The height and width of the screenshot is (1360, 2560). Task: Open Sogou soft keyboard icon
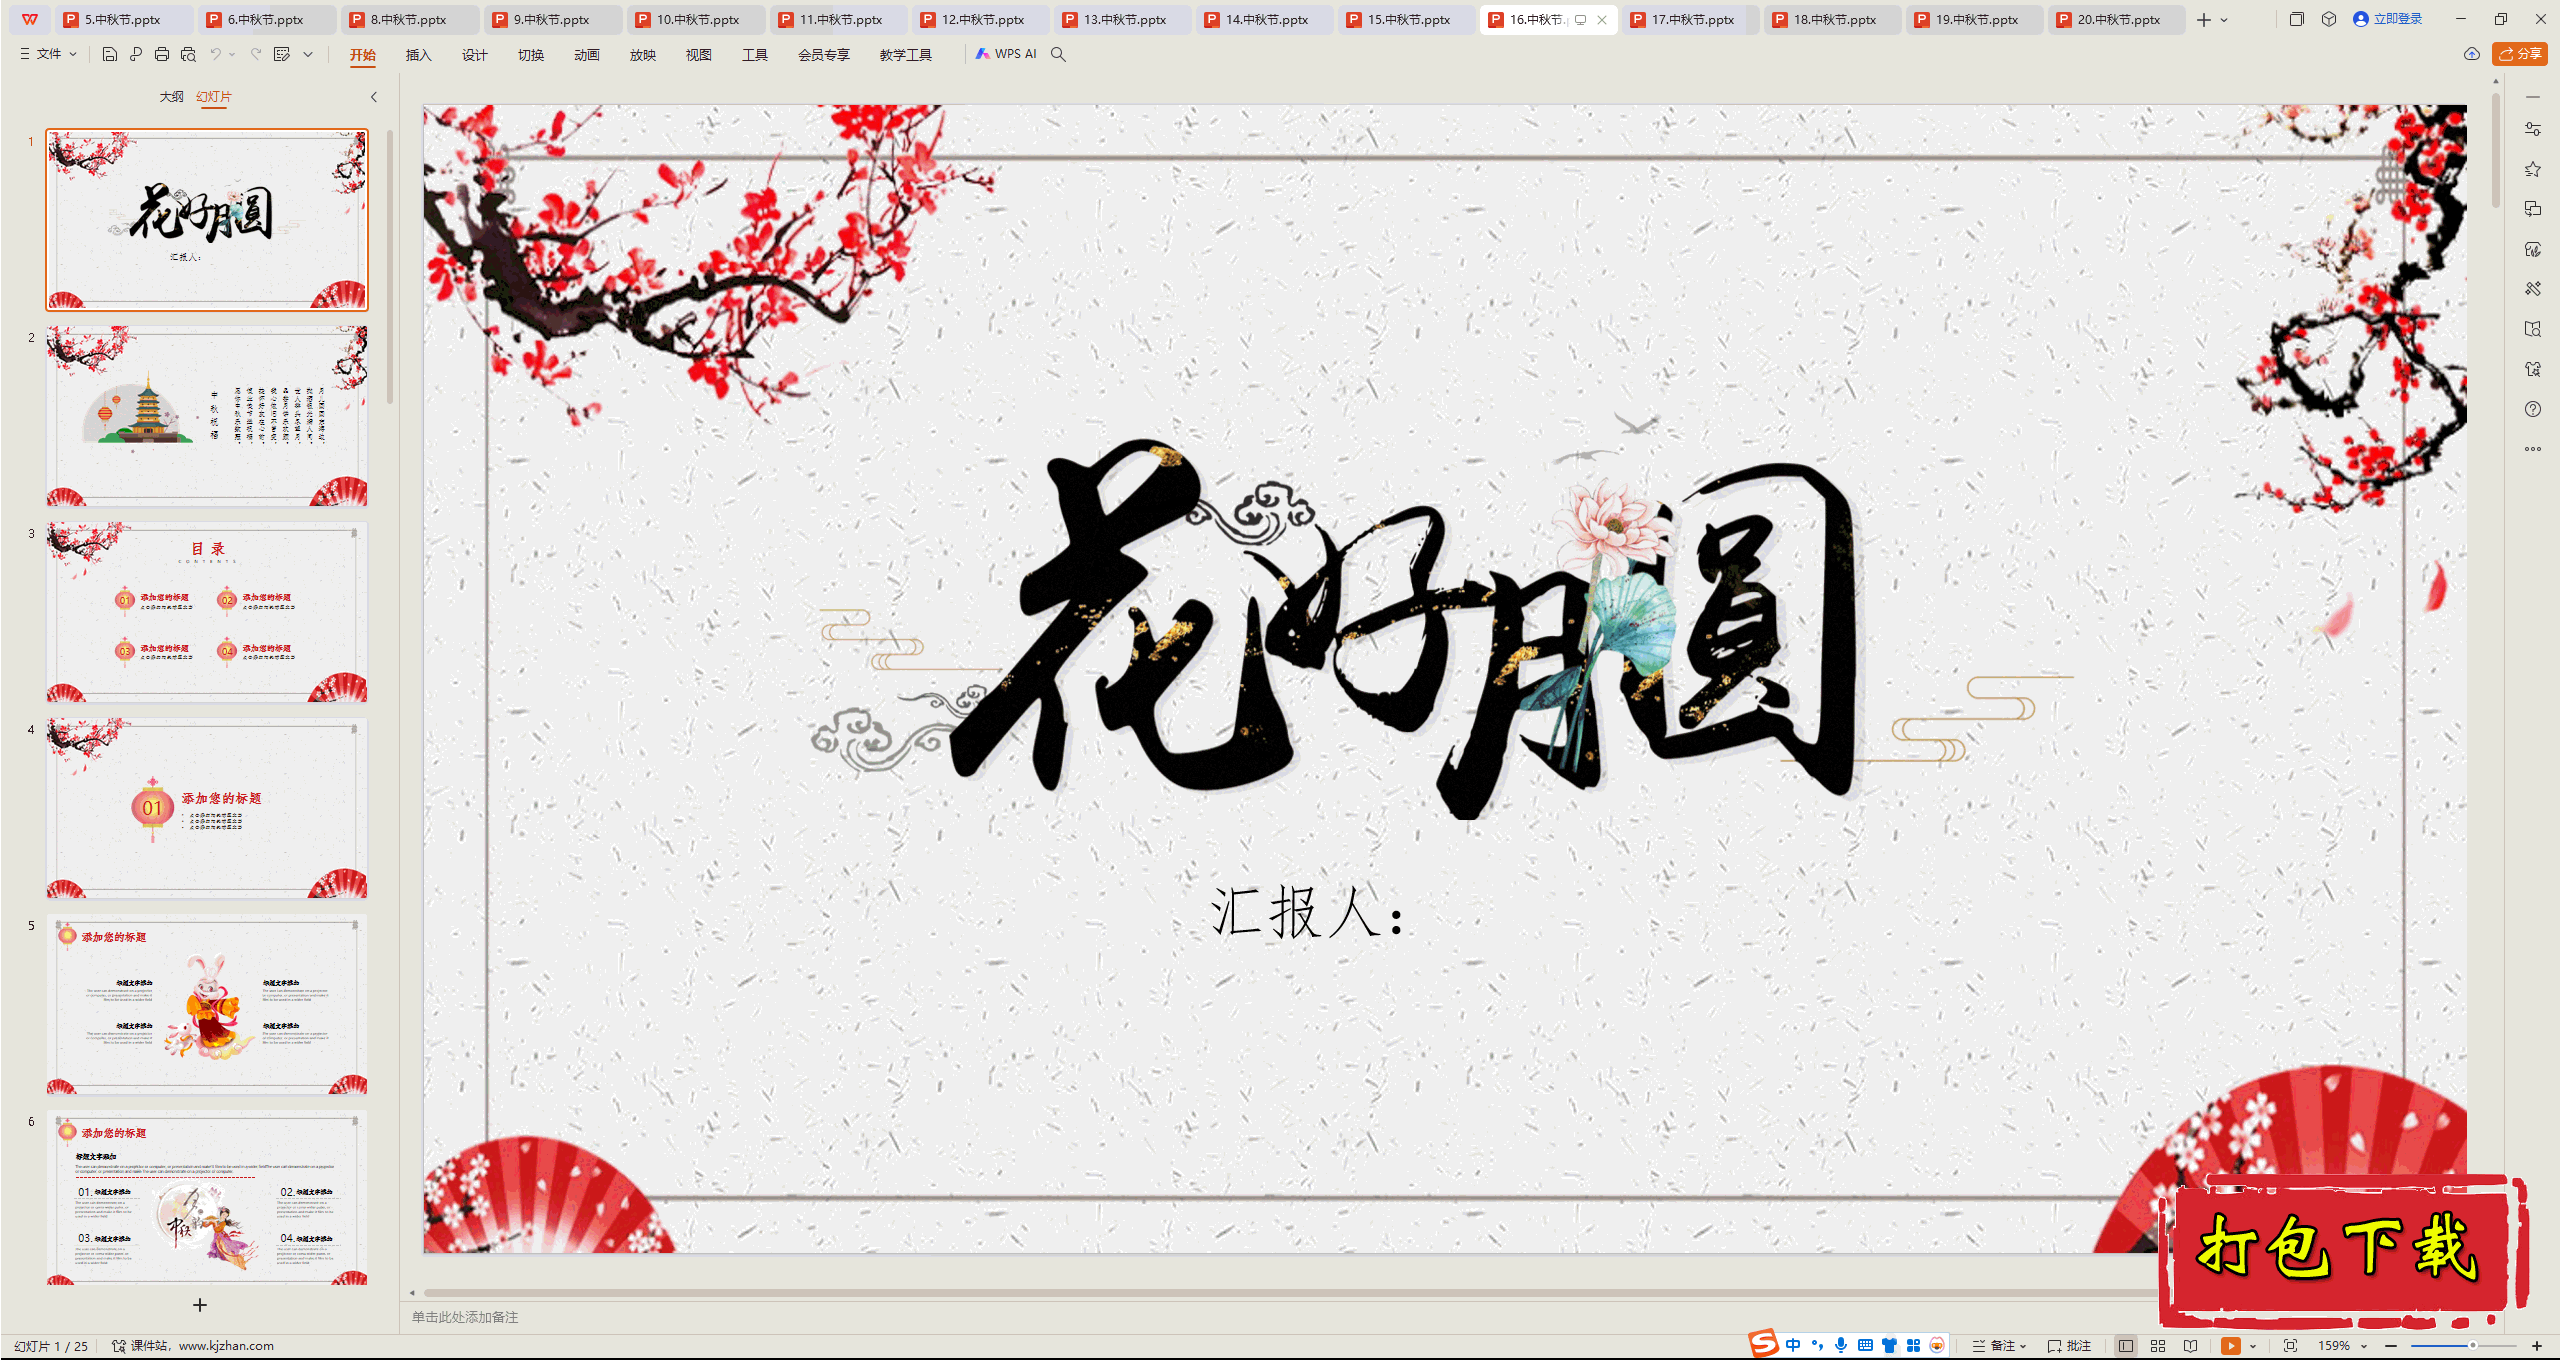coord(1865,1345)
